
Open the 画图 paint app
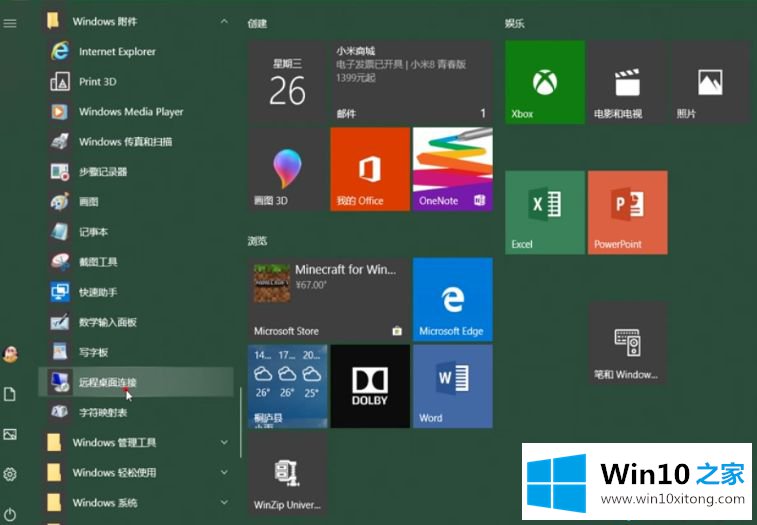pos(135,201)
